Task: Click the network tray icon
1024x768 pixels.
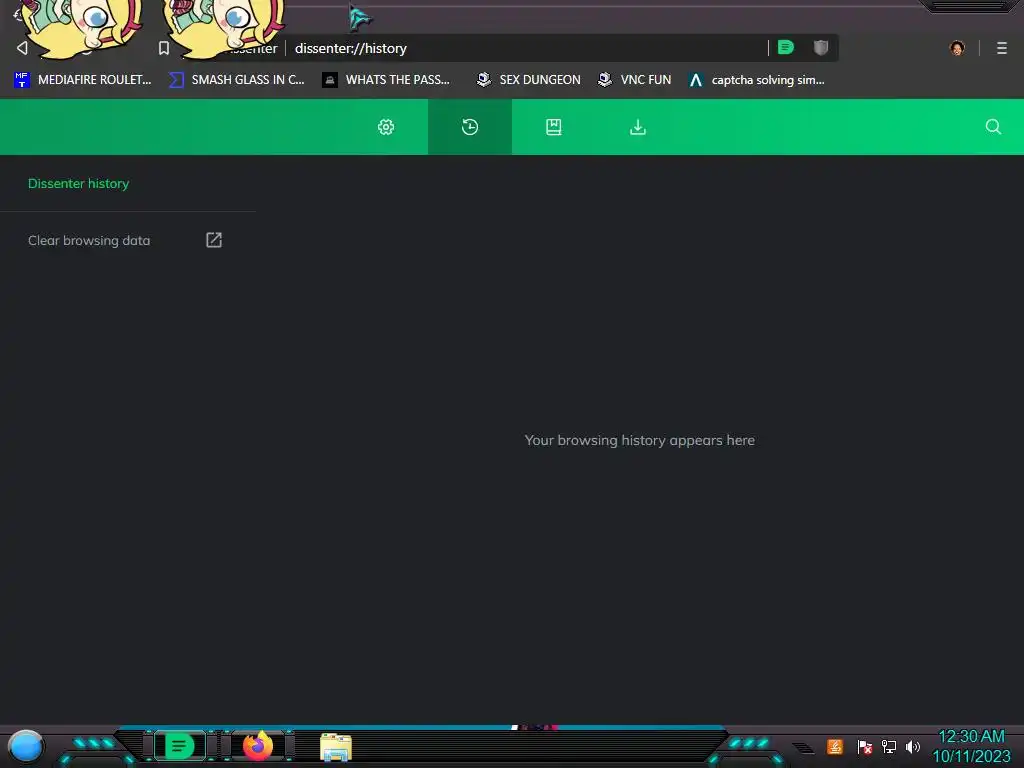Action: tap(888, 746)
